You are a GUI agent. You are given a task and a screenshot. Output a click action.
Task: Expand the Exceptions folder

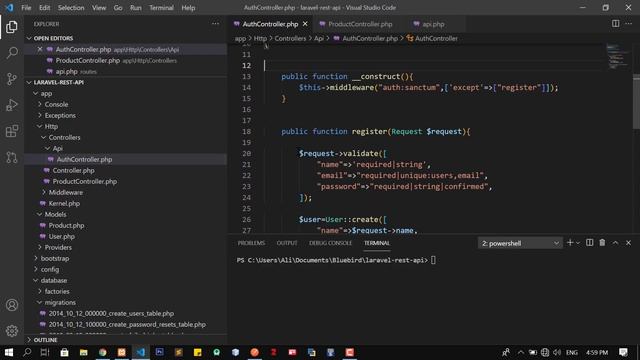click(x=60, y=116)
